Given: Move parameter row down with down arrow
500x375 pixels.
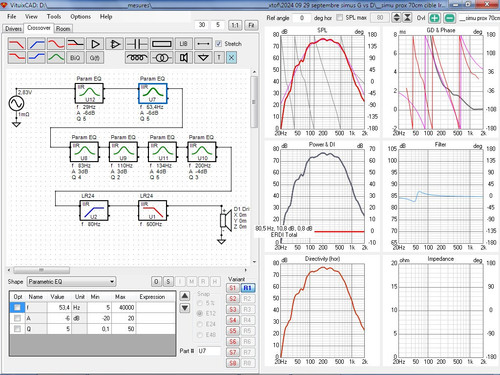Looking at the screenshot, I should 185,308.
